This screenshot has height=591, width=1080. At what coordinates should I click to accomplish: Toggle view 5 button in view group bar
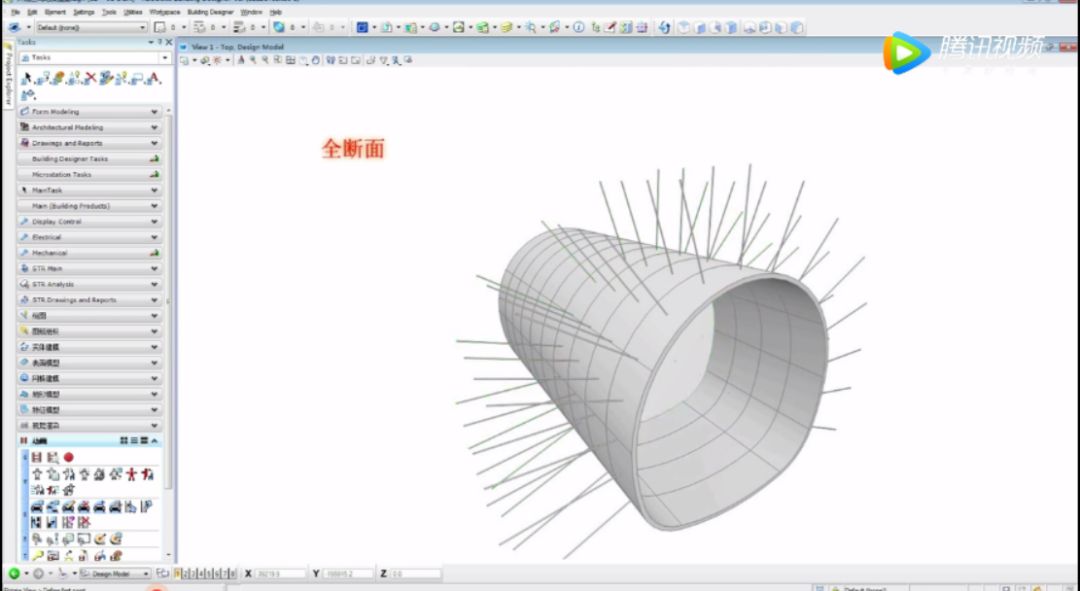tap(209, 573)
